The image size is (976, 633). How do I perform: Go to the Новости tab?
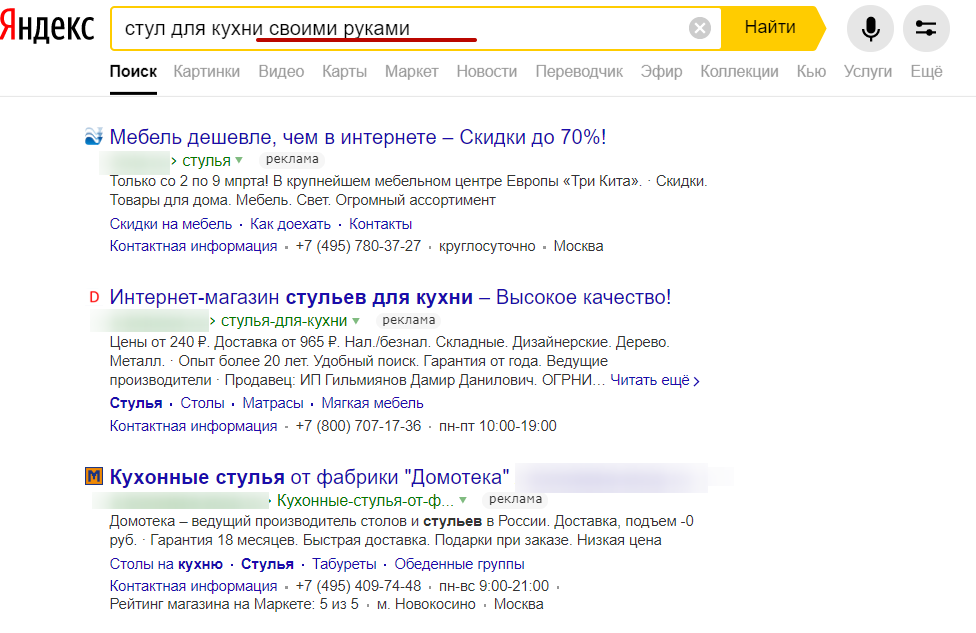(487, 72)
